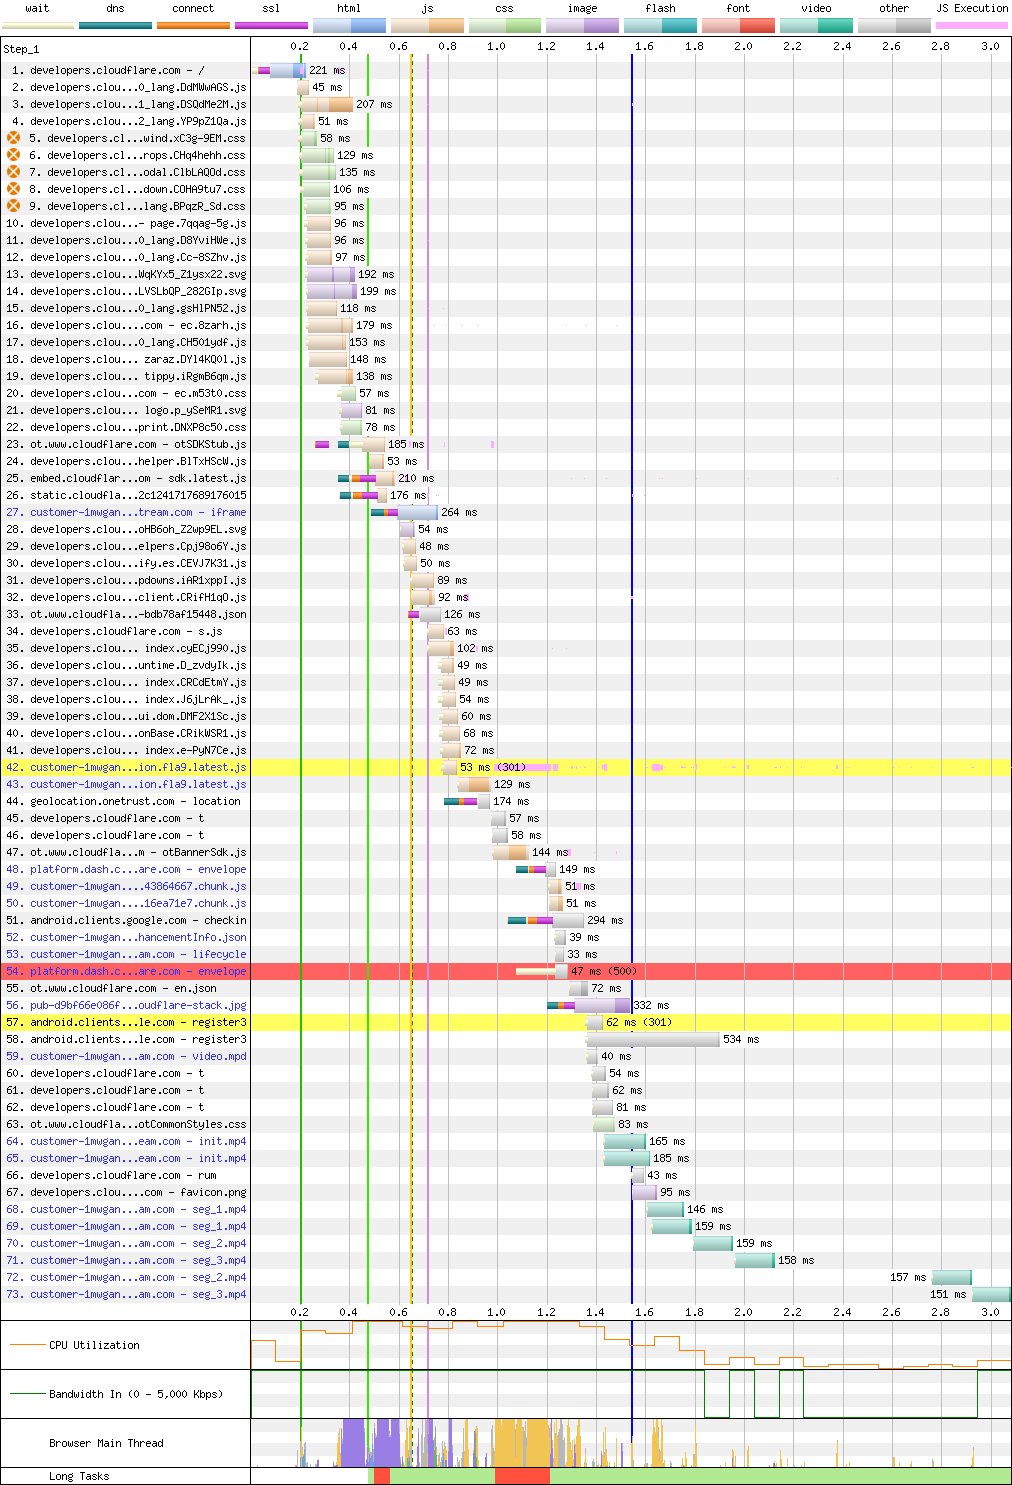Viewport: 1012px width, 1485px height.
Task: Select request 67 favicon.png row
Action: (x=126, y=1192)
